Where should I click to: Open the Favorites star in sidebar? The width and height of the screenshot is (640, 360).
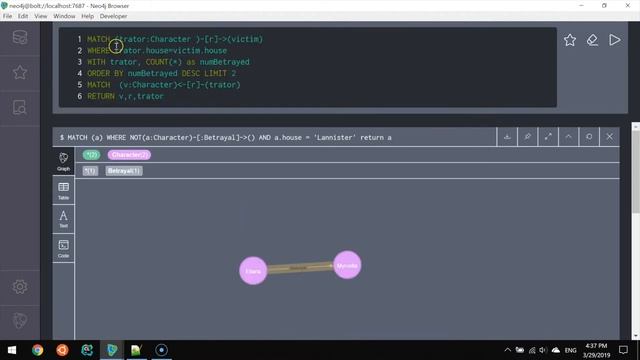[20, 73]
